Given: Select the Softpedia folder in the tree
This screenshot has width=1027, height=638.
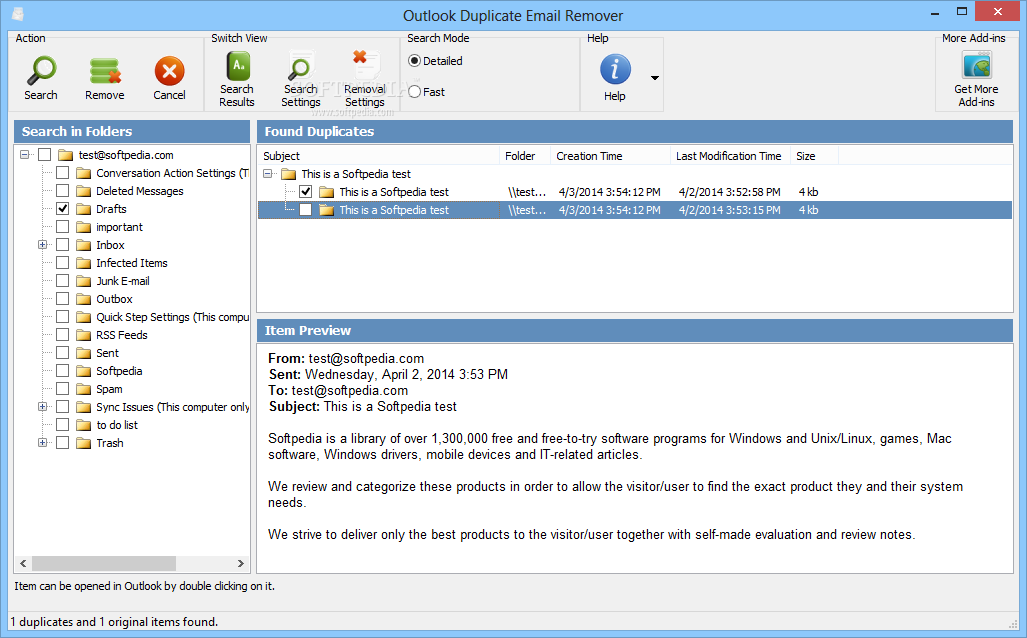Looking at the screenshot, I should pos(119,371).
